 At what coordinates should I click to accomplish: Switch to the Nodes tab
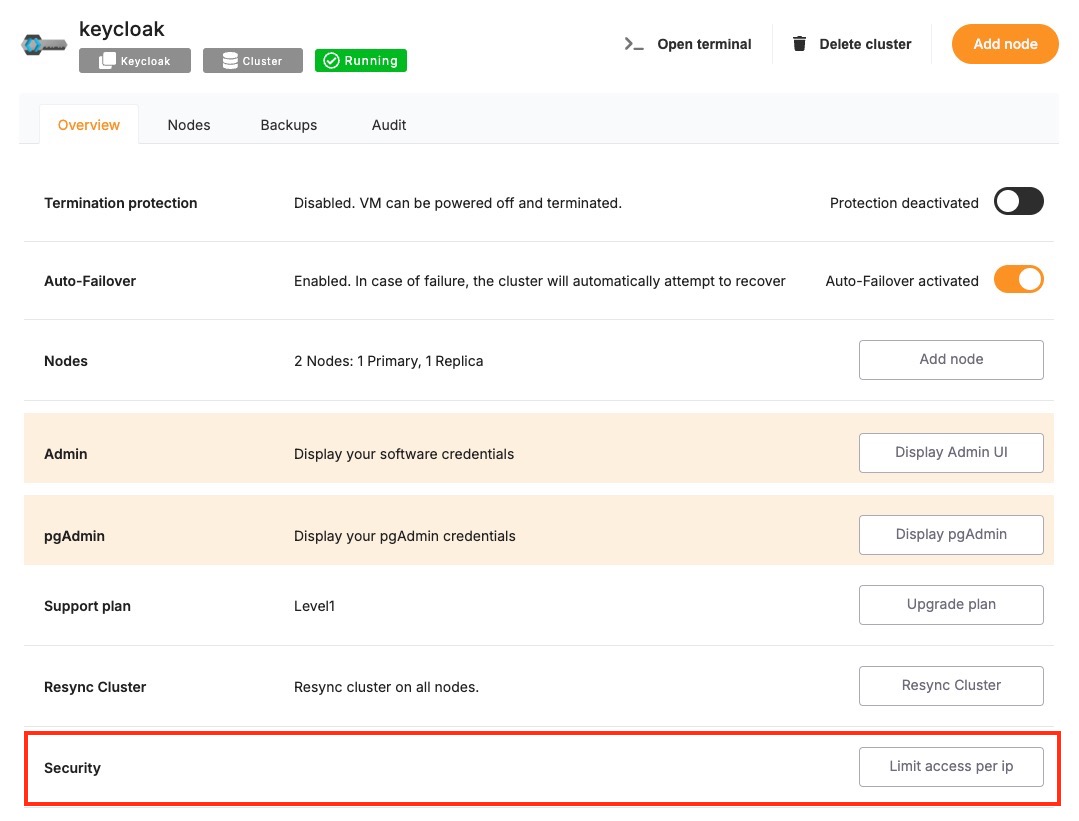pyautogui.click(x=189, y=125)
